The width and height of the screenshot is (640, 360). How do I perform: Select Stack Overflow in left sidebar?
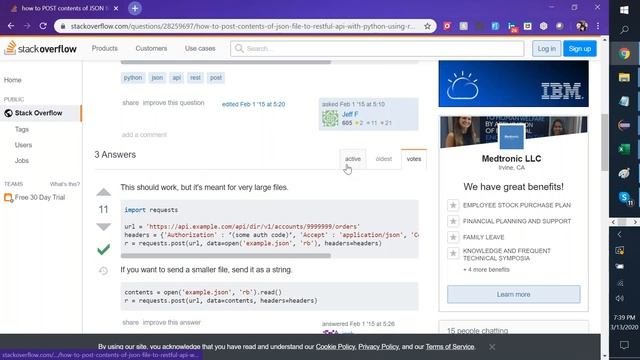click(40, 113)
